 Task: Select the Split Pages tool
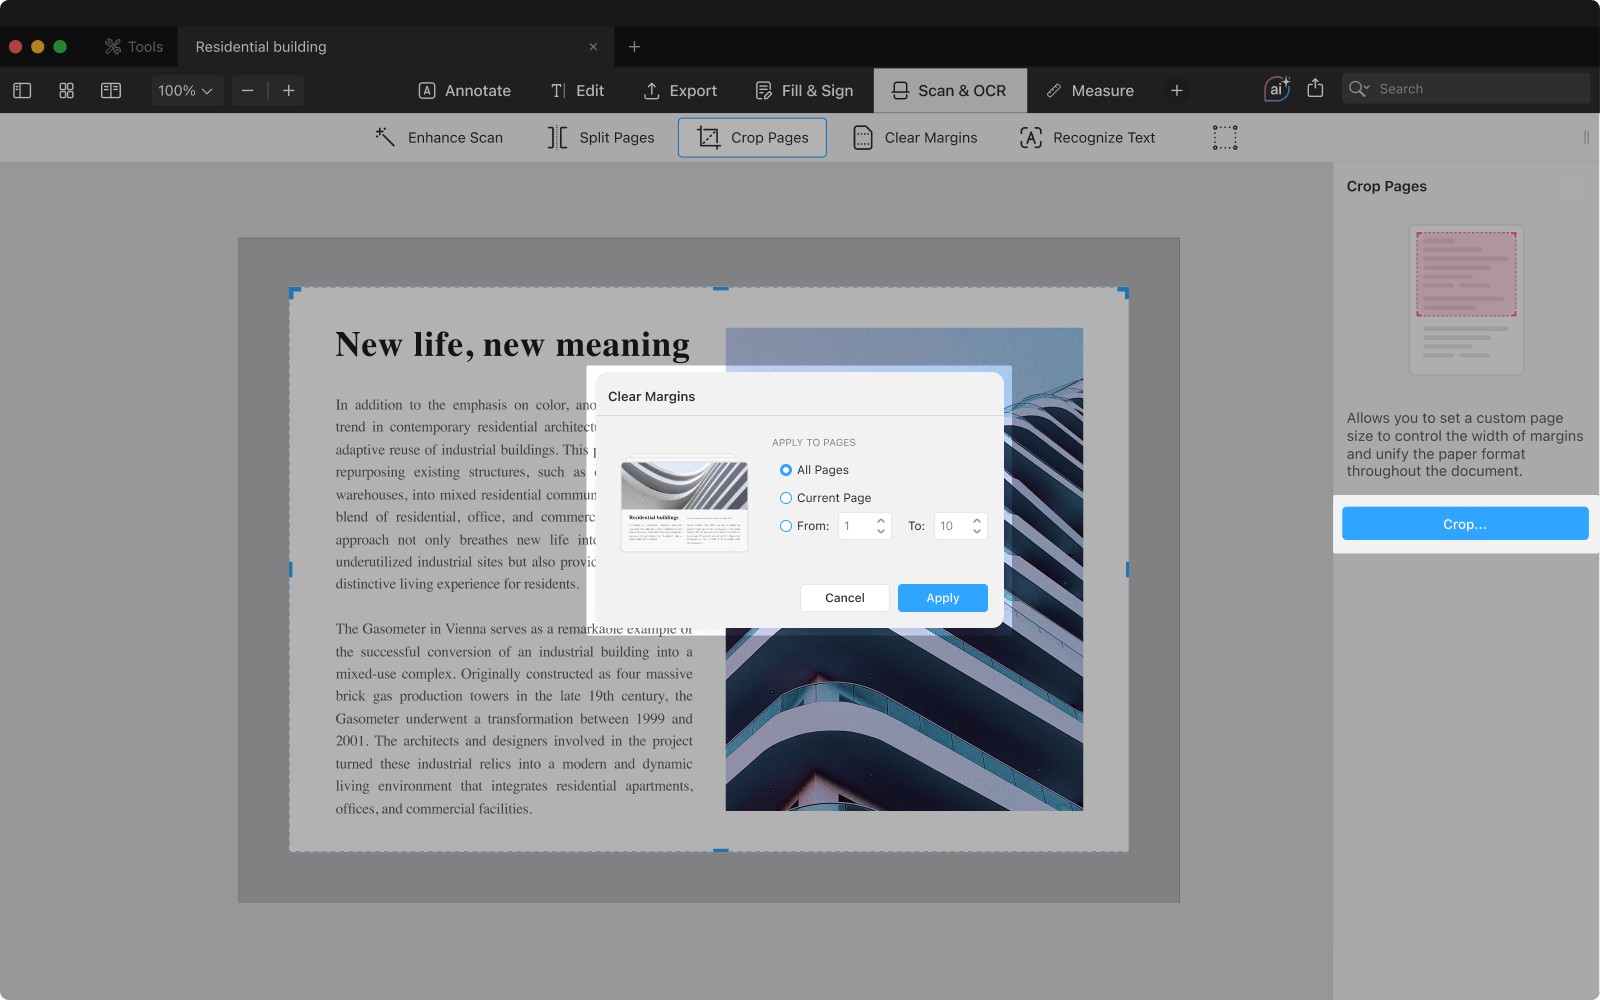pyautogui.click(x=601, y=138)
